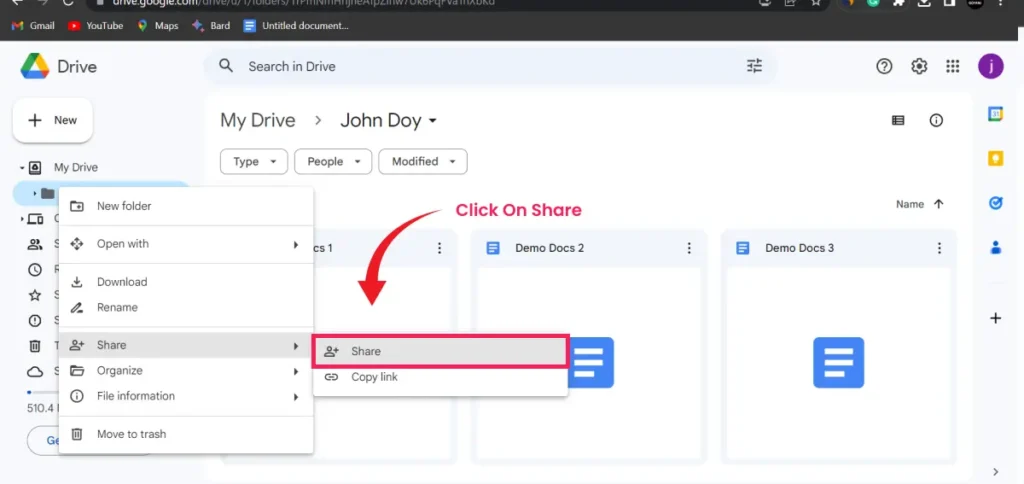Expand the Type filter dropdown
The image size is (1024, 484).
254,161
